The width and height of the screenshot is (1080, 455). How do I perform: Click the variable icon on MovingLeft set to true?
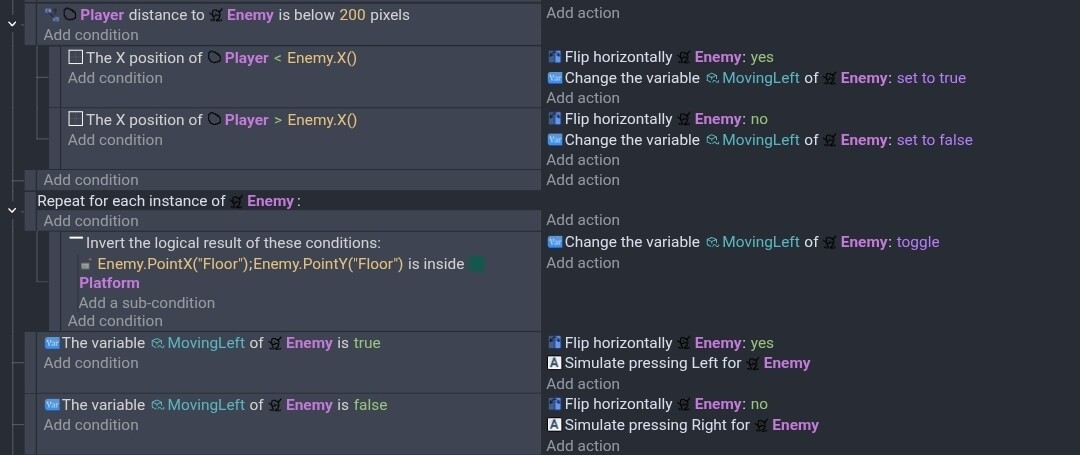pyautogui.click(x=555, y=78)
